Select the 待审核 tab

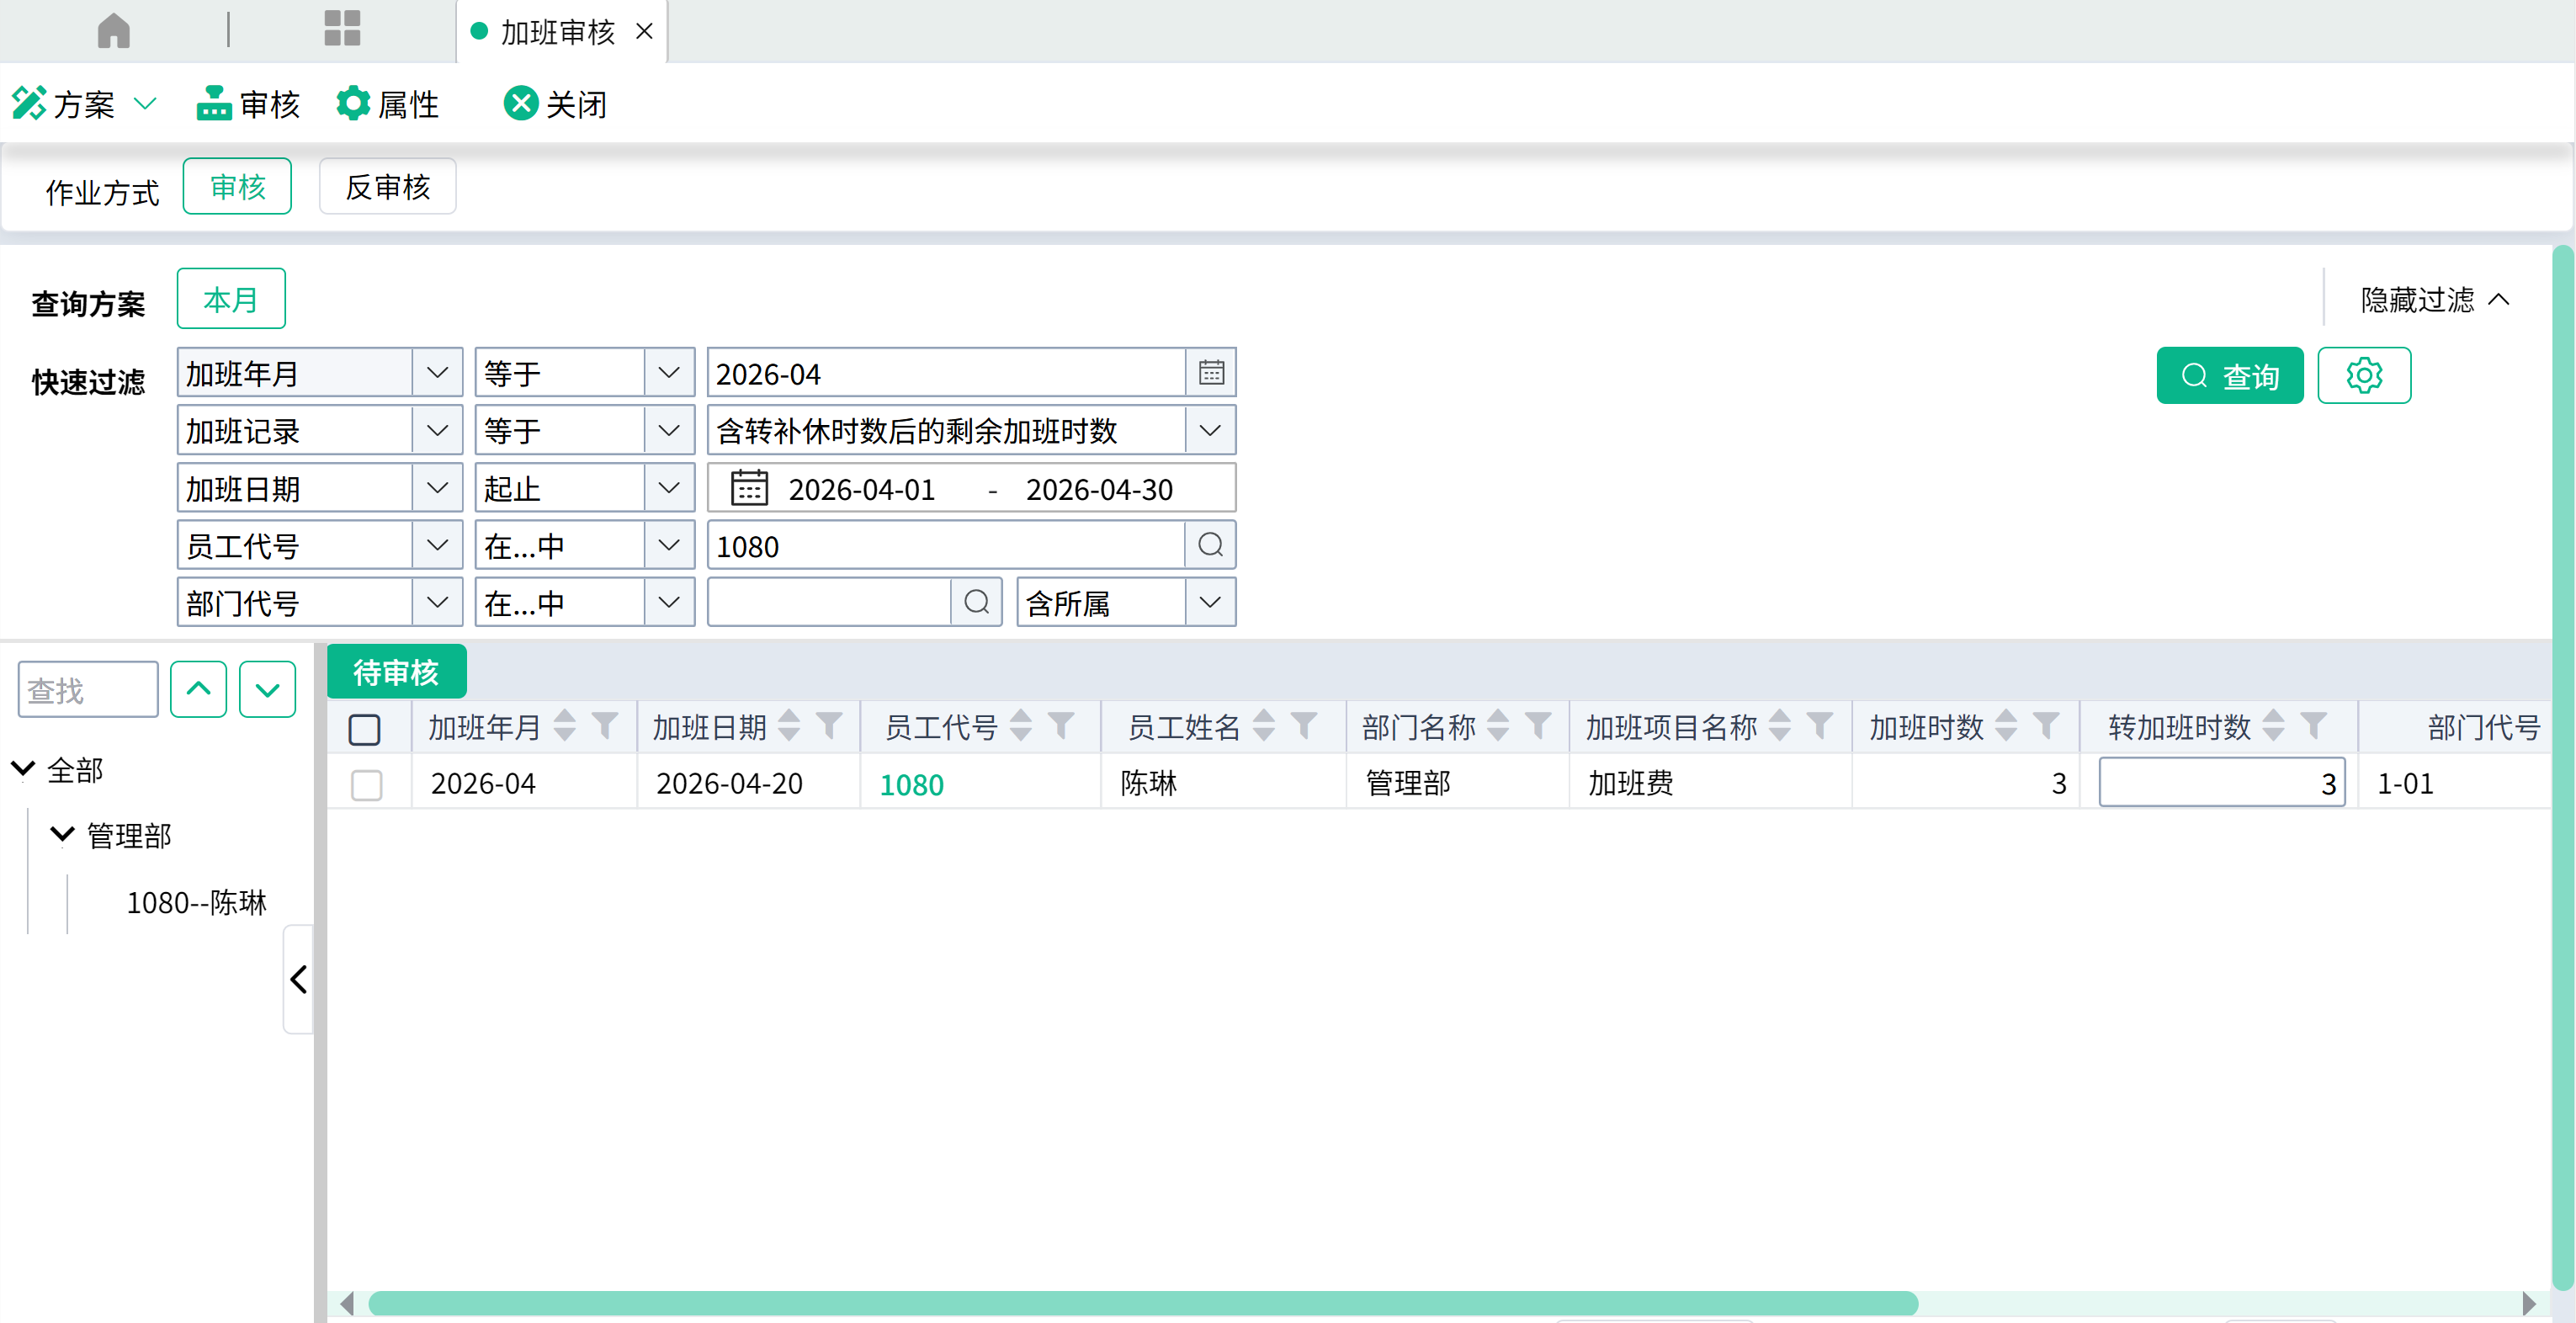pyautogui.click(x=396, y=672)
